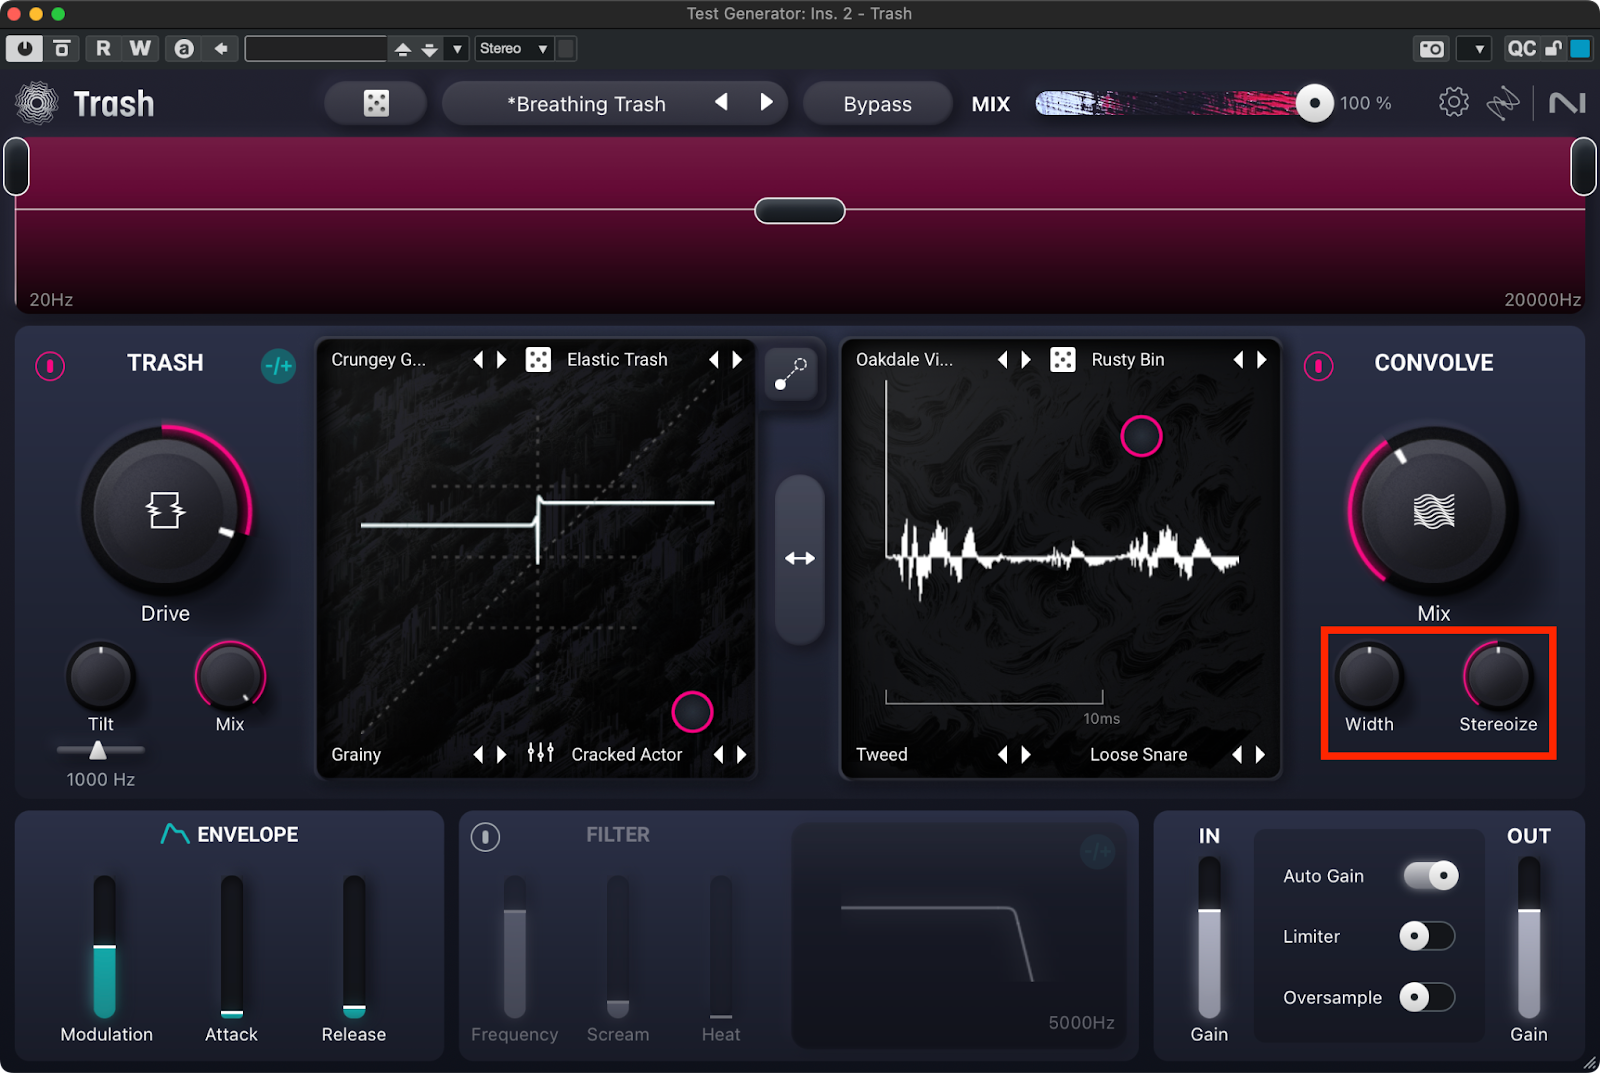Click the randomize dice button beside the preset name
The width and height of the screenshot is (1600, 1073).
click(x=376, y=103)
